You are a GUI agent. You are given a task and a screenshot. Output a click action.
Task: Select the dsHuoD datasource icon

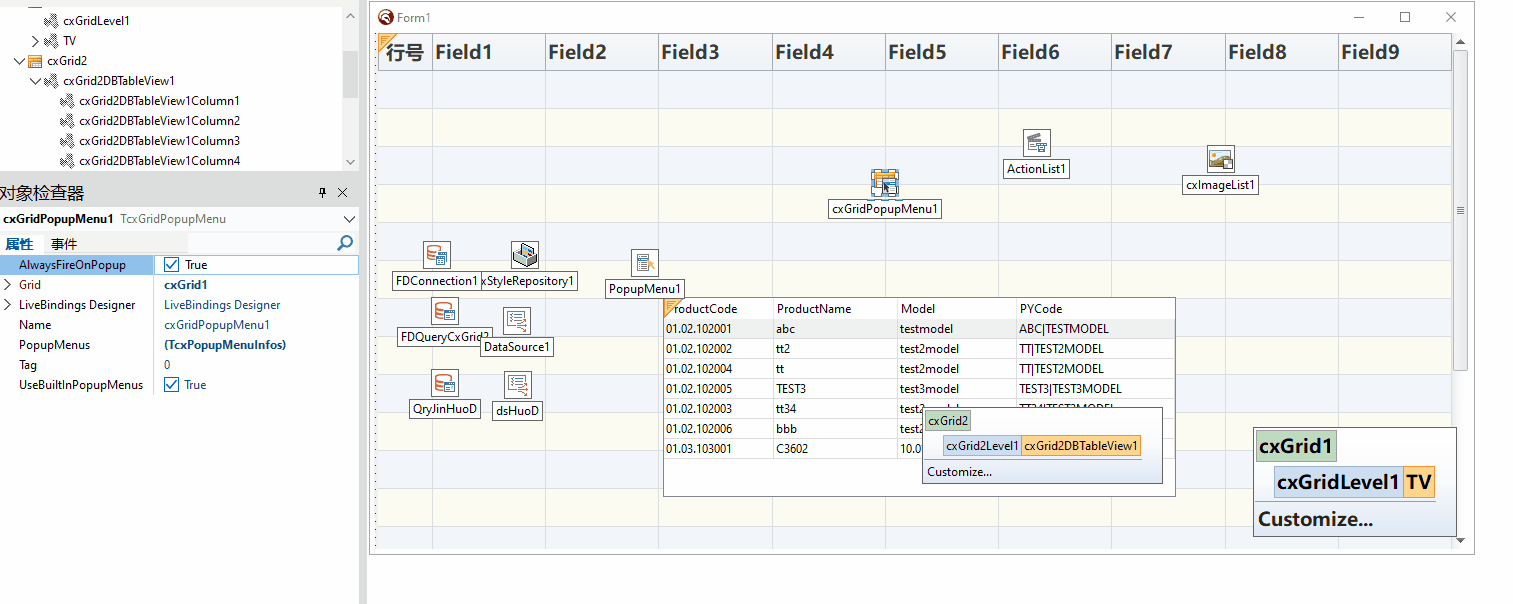coord(517,385)
